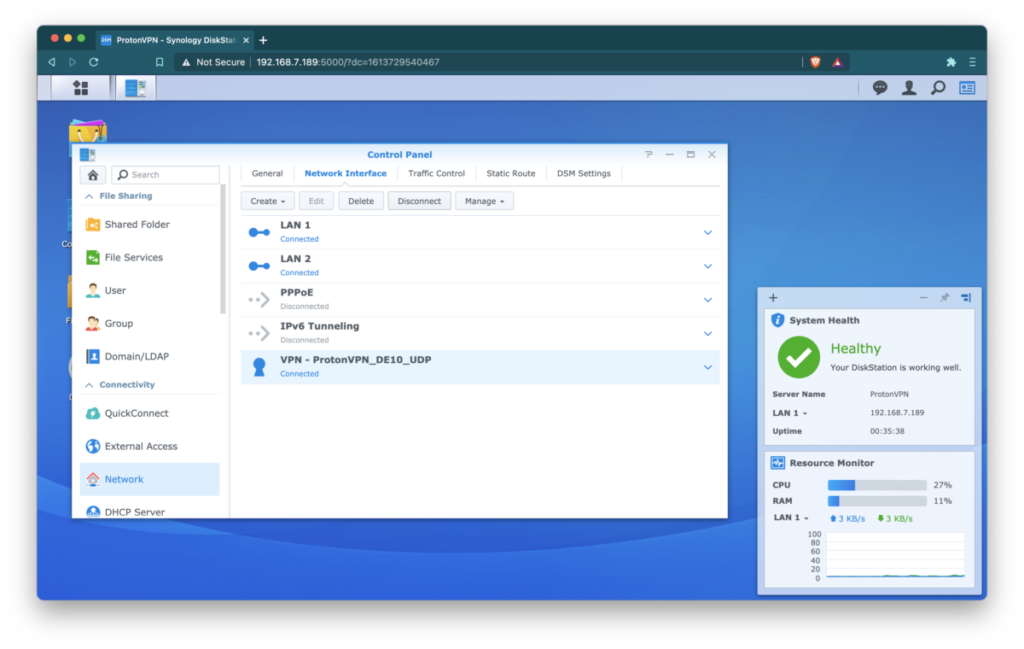Select the PPPoE interface row

click(480, 300)
